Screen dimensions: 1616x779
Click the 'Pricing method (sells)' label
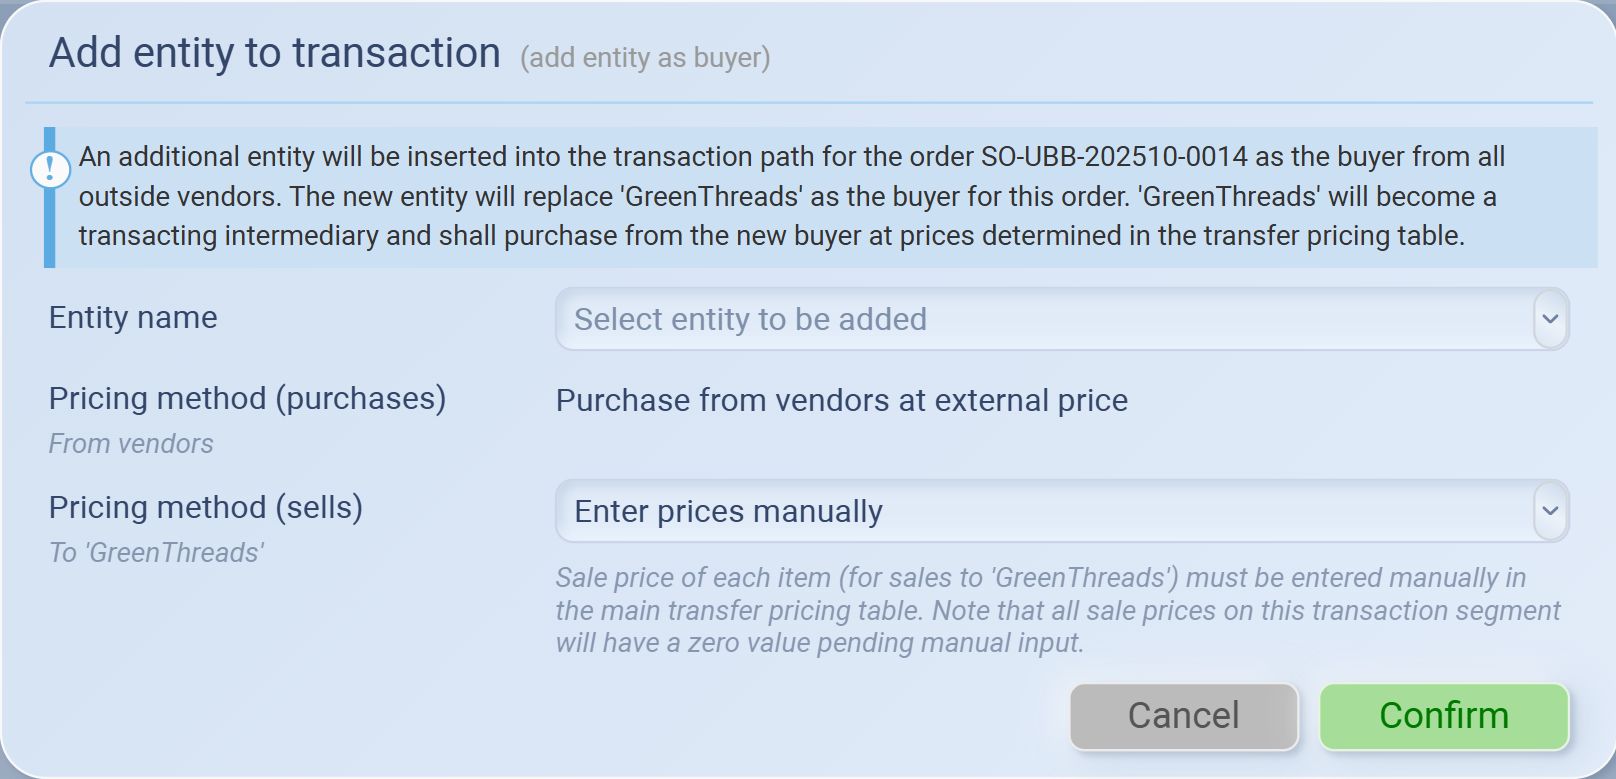[206, 507]
